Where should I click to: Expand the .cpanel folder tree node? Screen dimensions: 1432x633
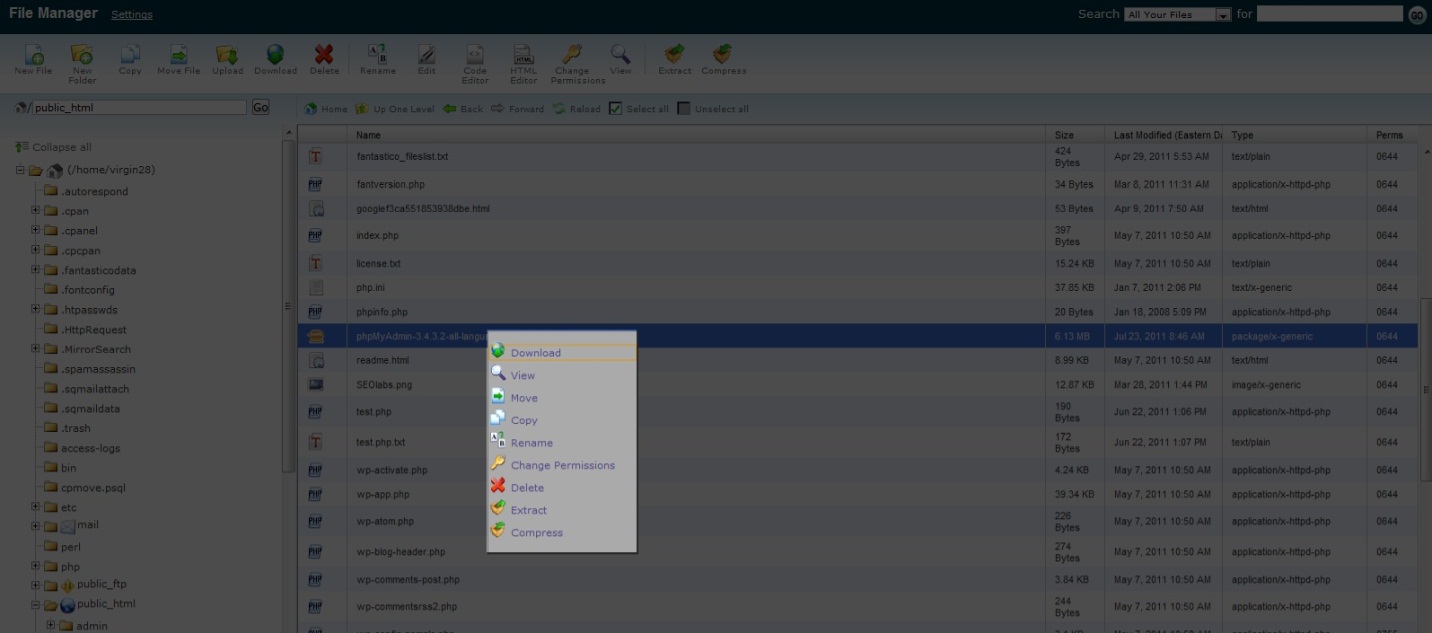tap(36, 231)
